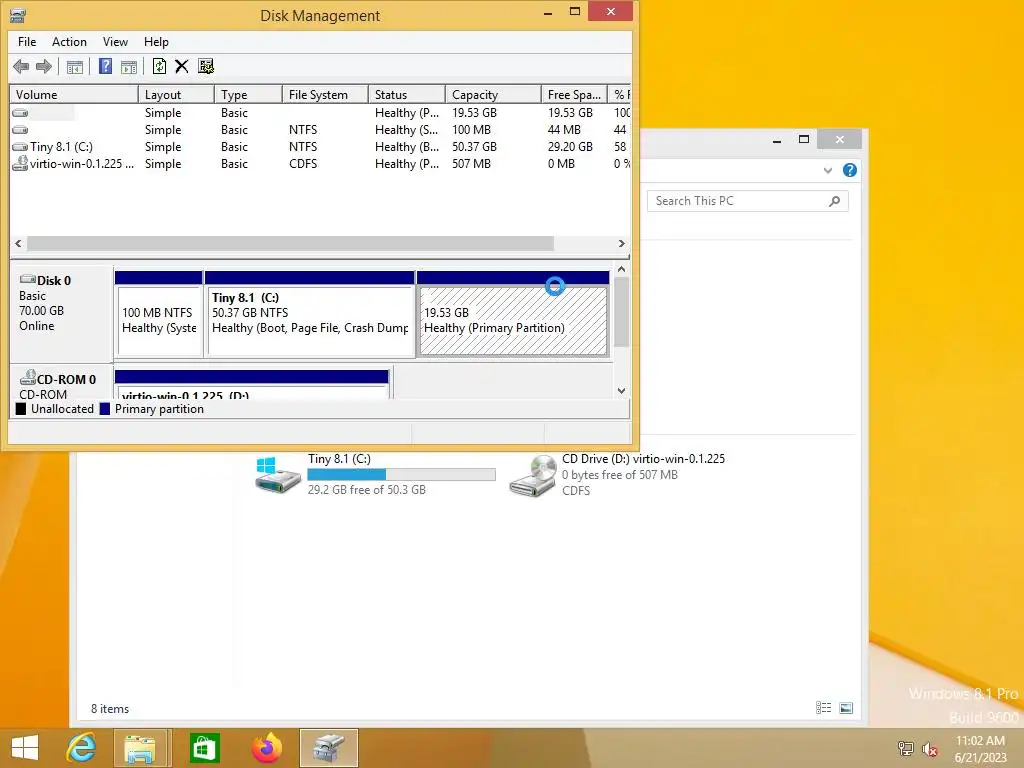
Task: Click the black Unallocated legend swatch
Action: [21, 409]
